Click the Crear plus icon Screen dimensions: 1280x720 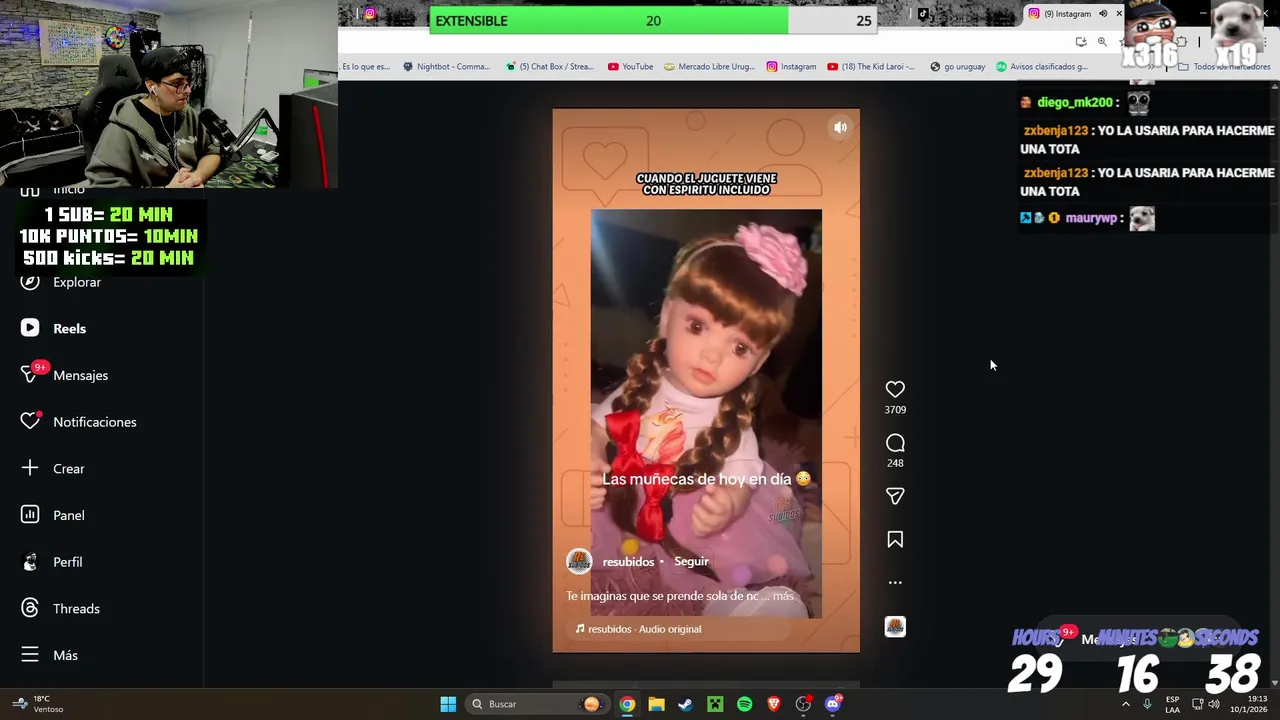[30, 468]
